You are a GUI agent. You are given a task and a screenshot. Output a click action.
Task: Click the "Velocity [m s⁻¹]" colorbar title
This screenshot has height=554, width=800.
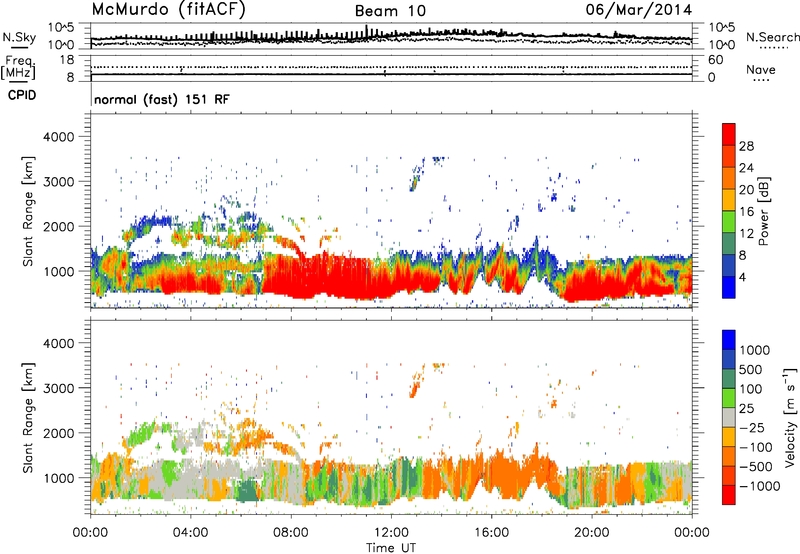(790, 416)
